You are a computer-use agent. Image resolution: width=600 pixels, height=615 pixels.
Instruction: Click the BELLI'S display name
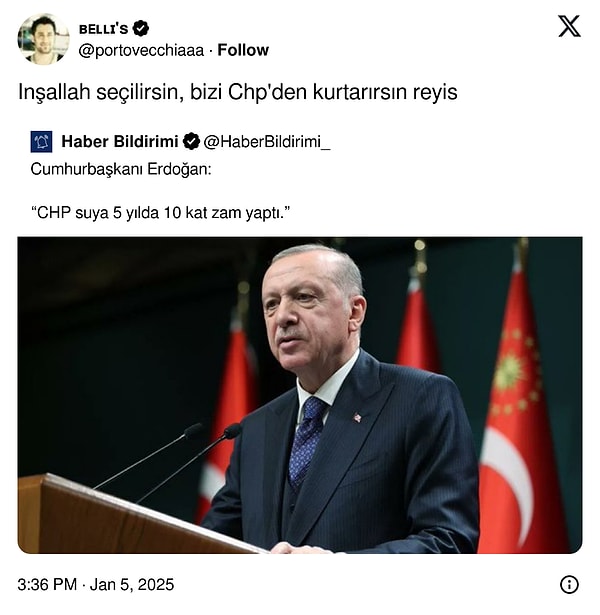click(x=104, y=29)
